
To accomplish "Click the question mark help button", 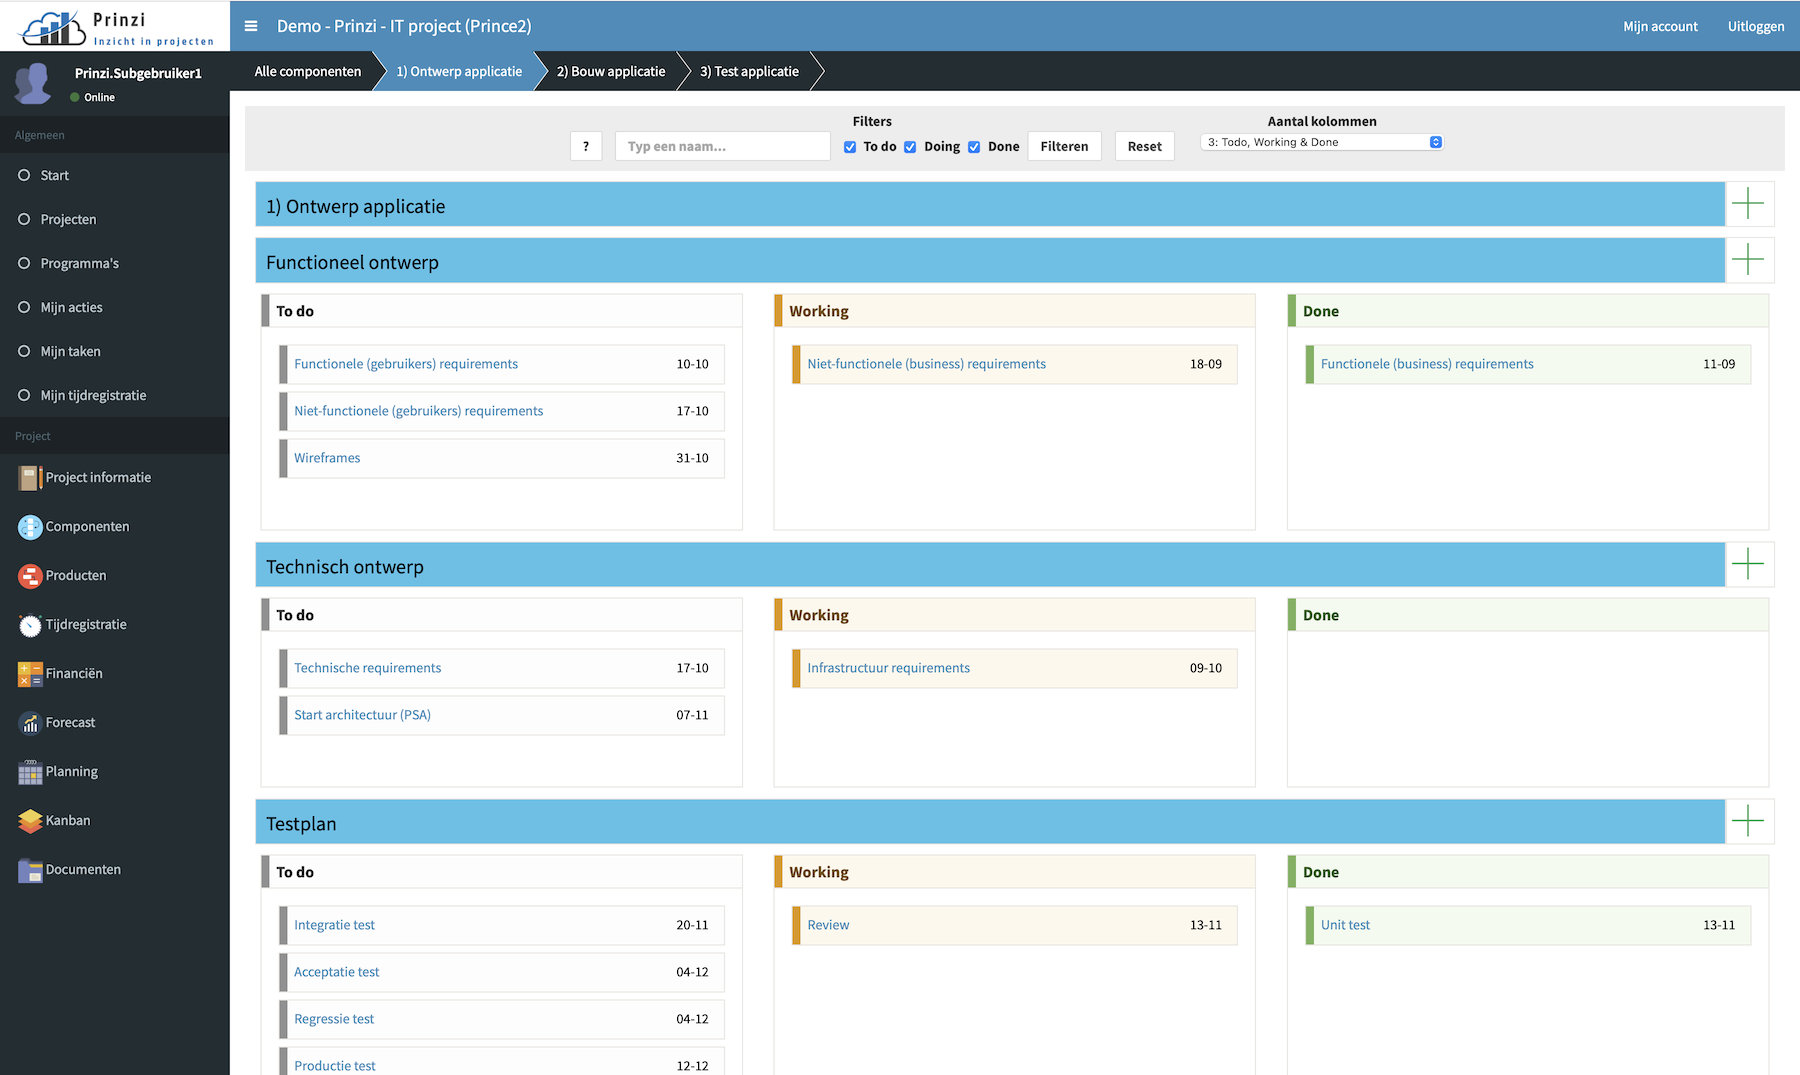I will coord(586,146).
